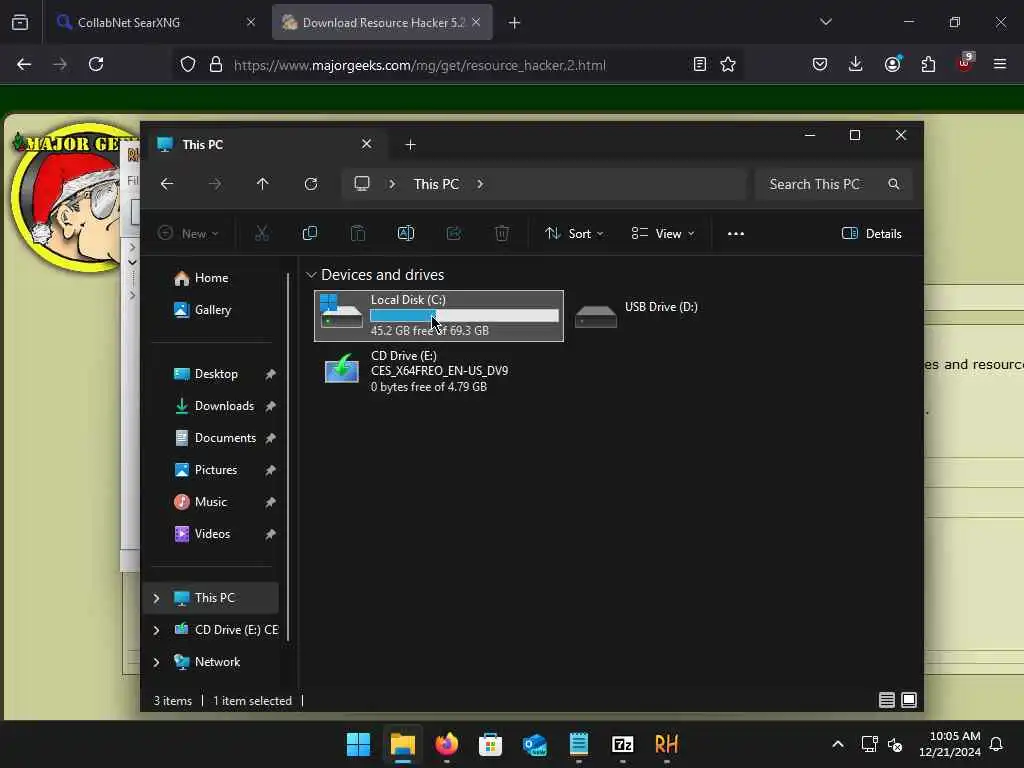Expand This PC in navigation pane
Screen dimensions: 1024x768
click(x=156, y=598)
